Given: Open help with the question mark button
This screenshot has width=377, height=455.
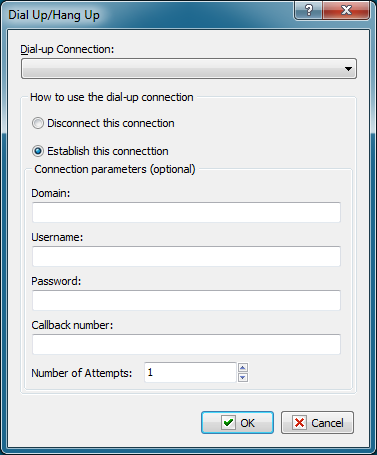Looking at the screenshot, I should [309, 11].
